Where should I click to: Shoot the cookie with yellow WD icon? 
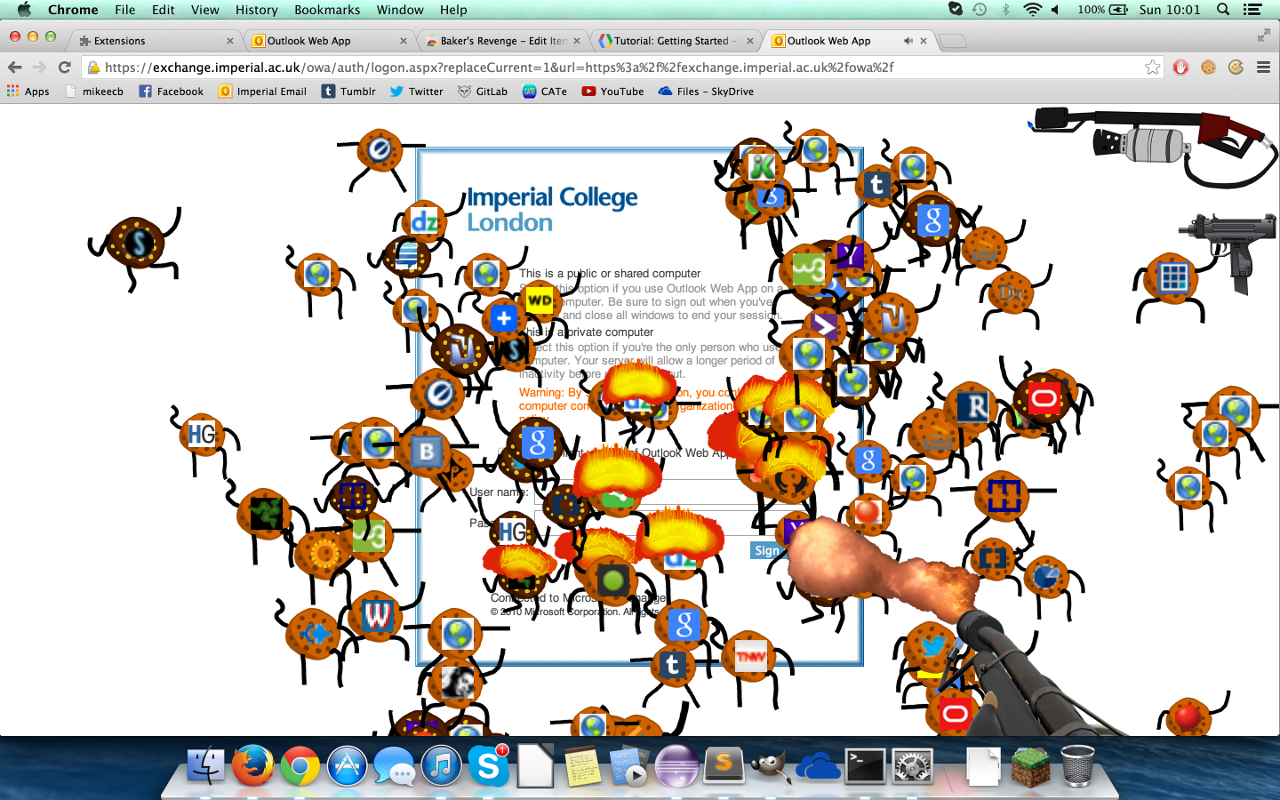539,301
